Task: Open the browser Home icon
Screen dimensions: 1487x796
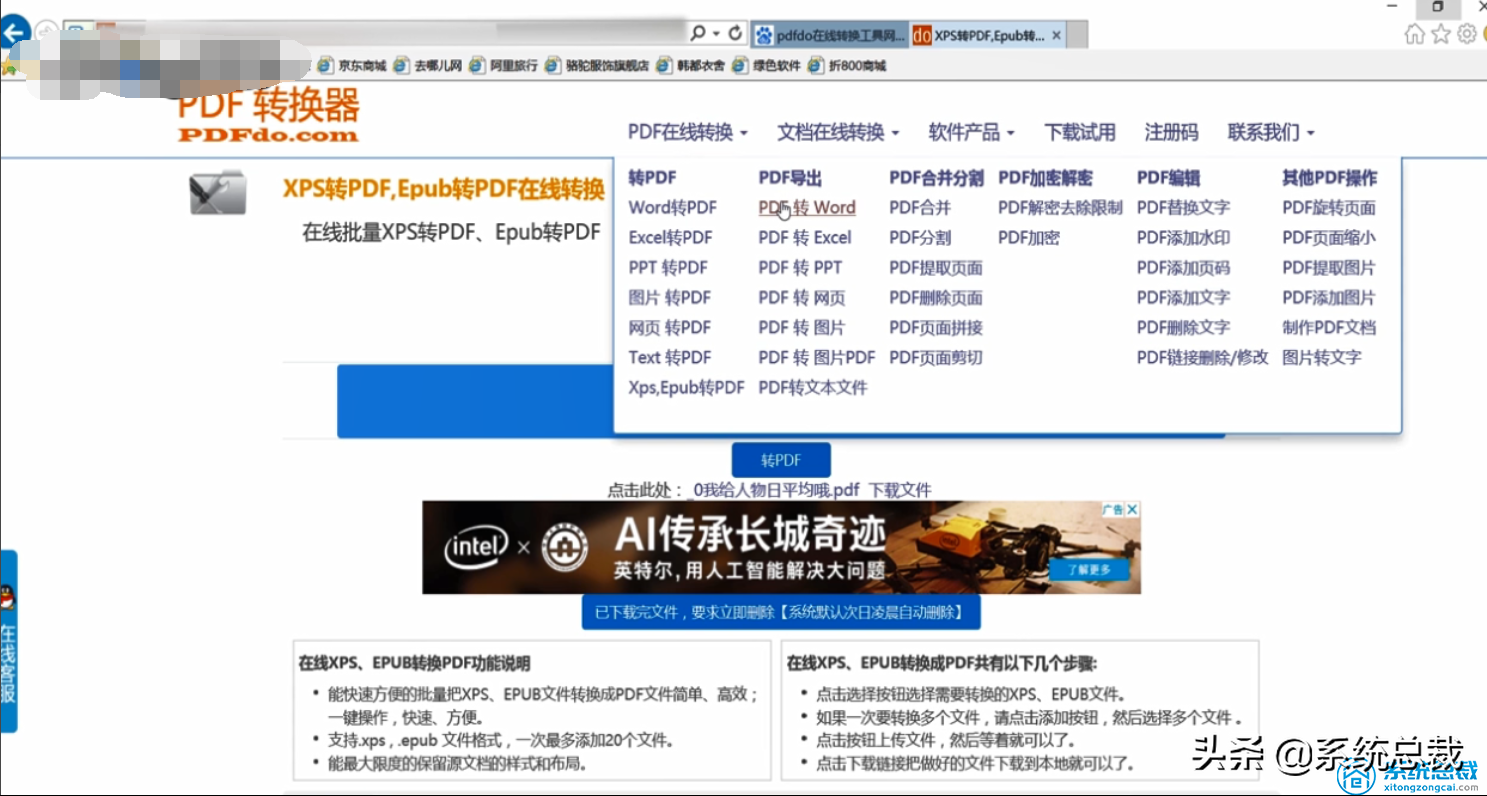Action: [1414, 34]
